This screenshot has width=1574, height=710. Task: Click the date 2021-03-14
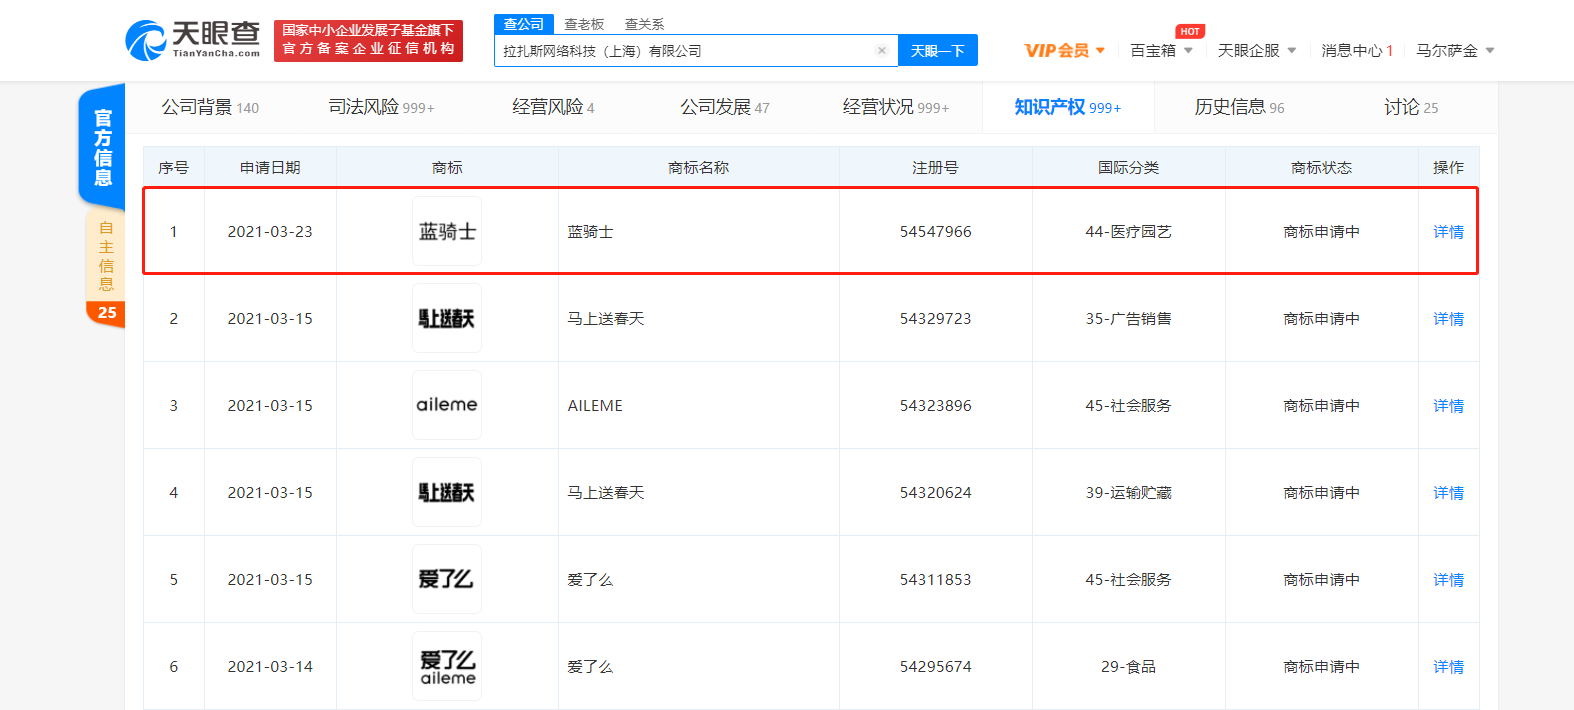click(x=270, y=666)
